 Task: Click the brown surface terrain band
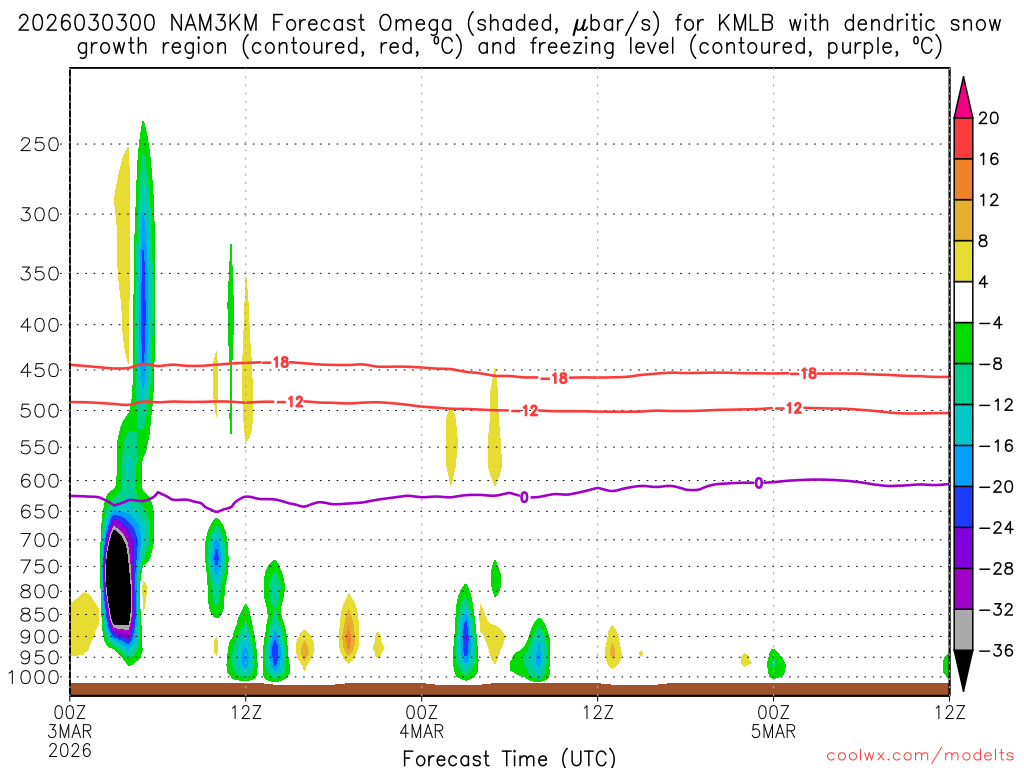pyautogui.click(x=509, y=689)
